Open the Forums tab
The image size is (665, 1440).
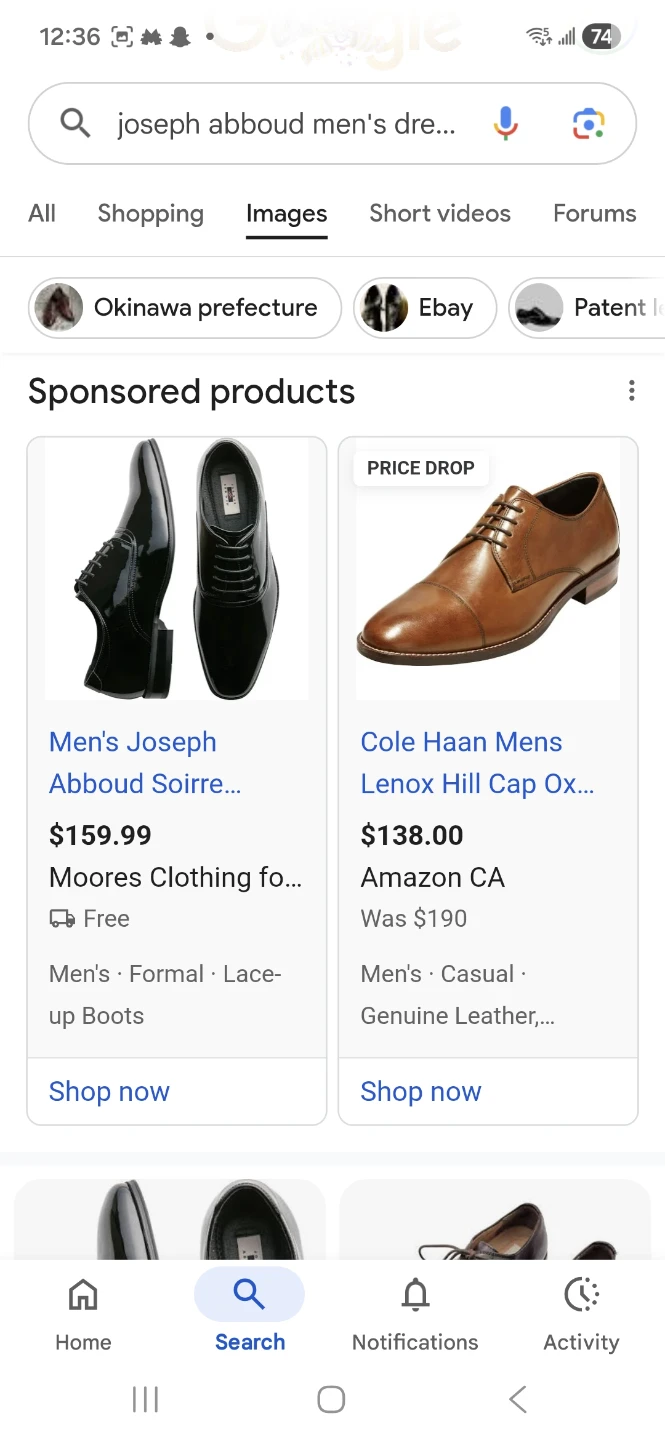[x=594, y=213]
